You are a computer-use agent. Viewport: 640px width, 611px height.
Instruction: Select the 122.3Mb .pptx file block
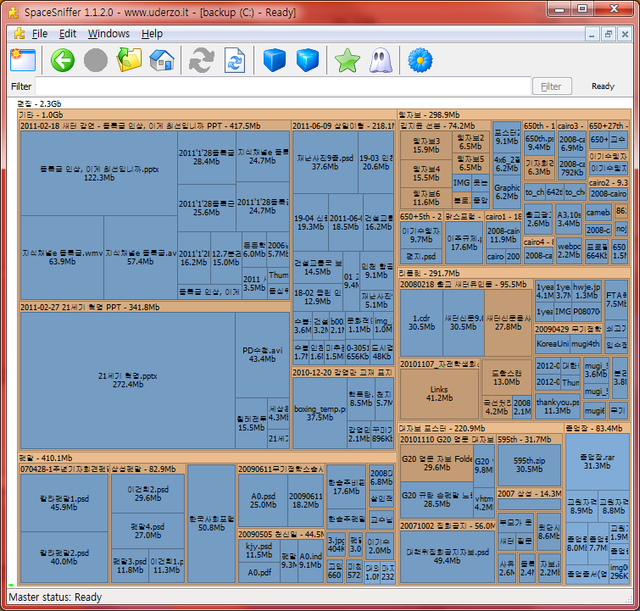99,173
